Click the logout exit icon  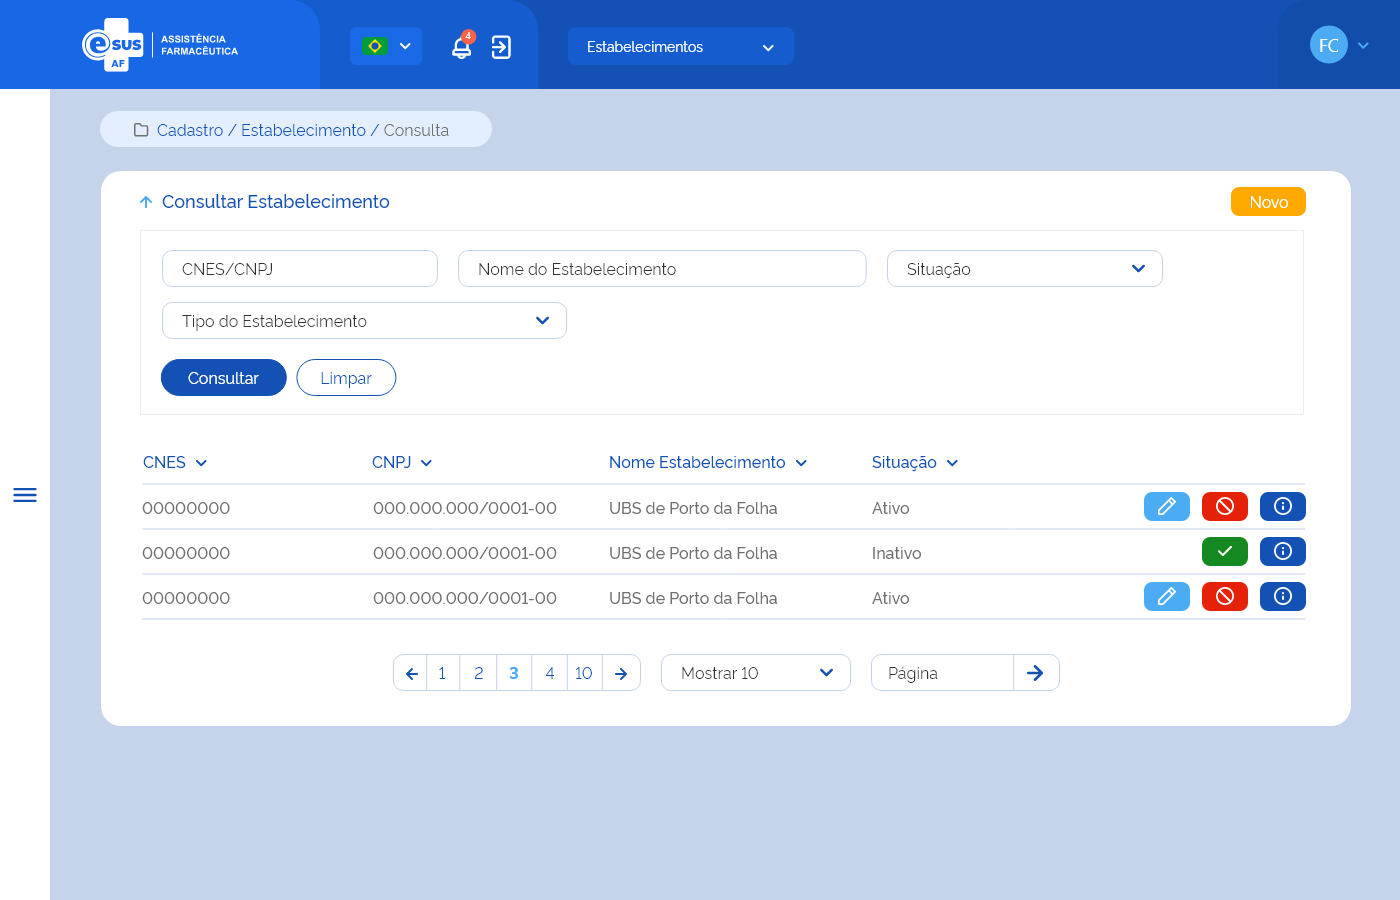pyautogui.click(x=501, y=47)
